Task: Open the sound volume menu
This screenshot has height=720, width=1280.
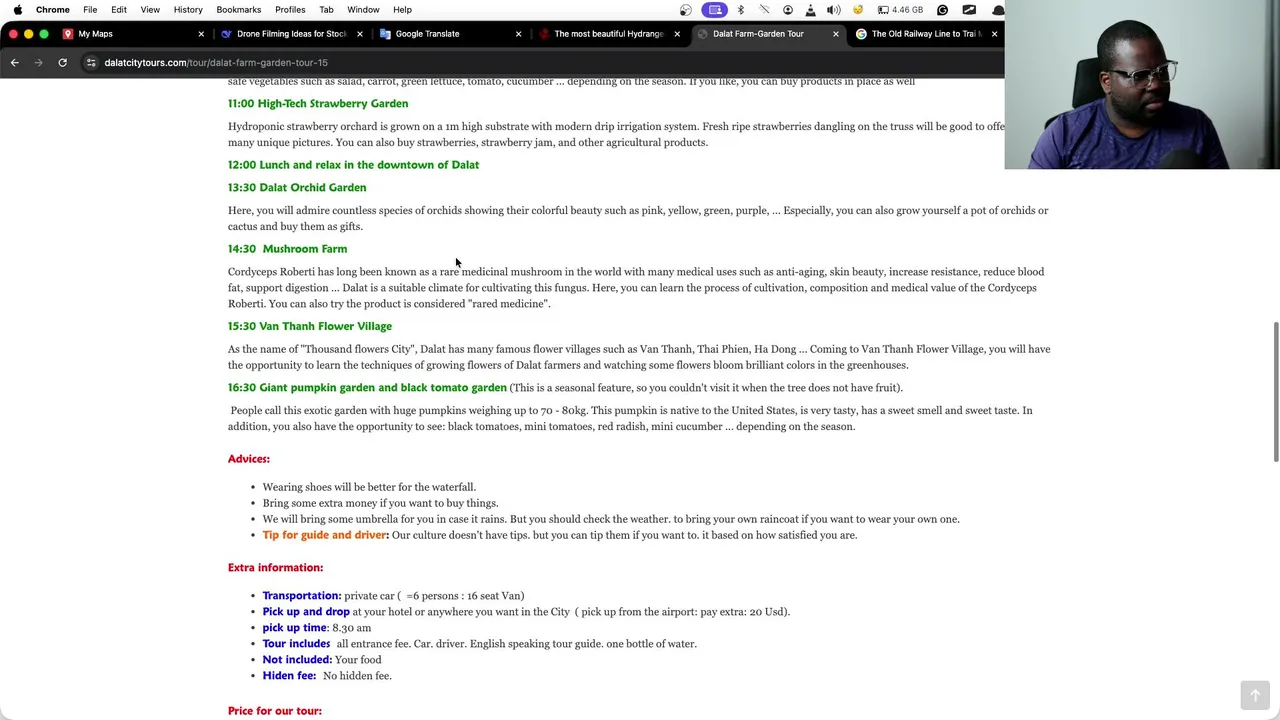Action: click(x=834, y=10)
